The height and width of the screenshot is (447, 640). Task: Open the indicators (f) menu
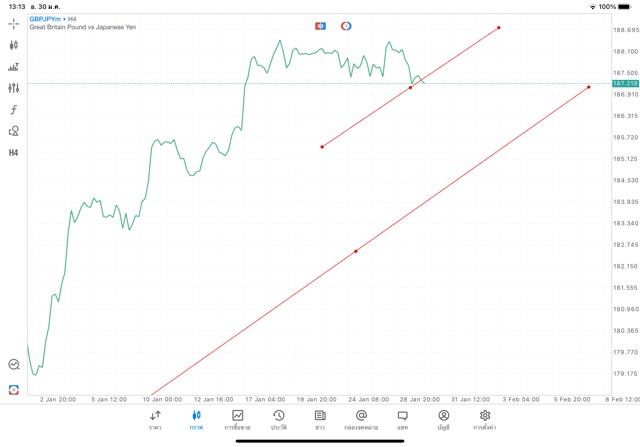coord(14,109)
